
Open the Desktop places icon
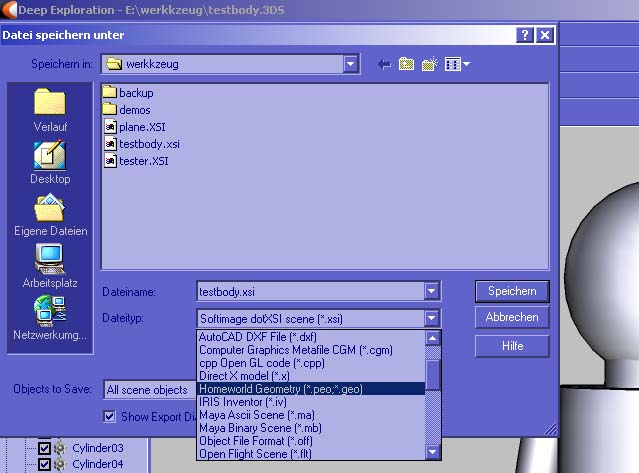(50, 158)
